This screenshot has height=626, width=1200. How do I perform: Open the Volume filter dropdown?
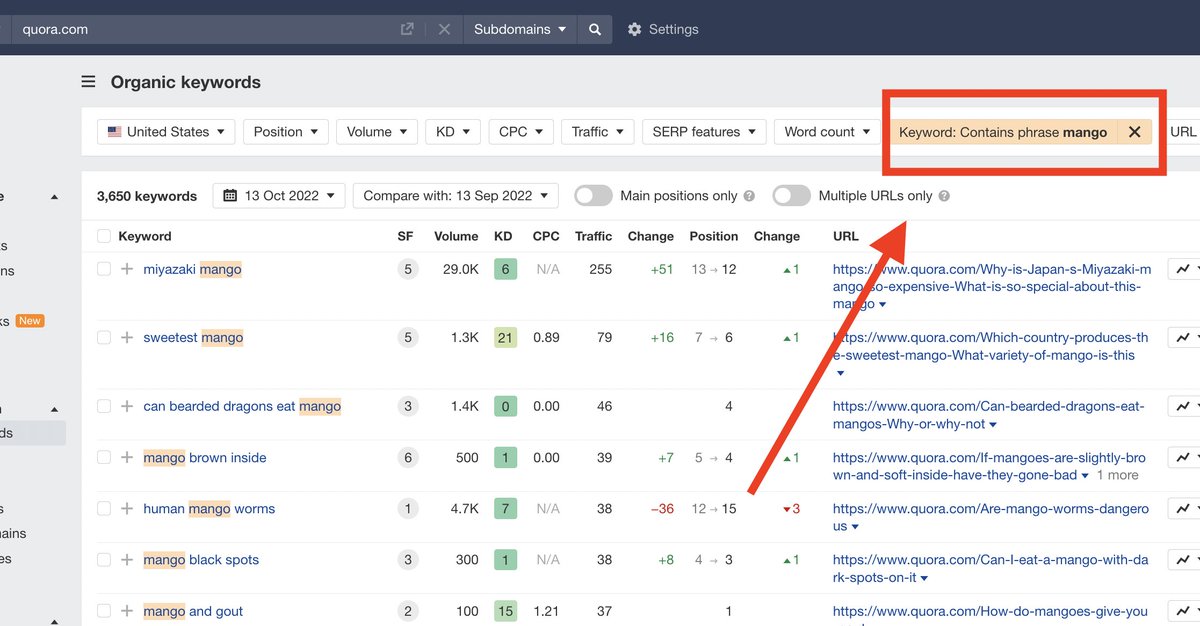[x=377, y=132]
